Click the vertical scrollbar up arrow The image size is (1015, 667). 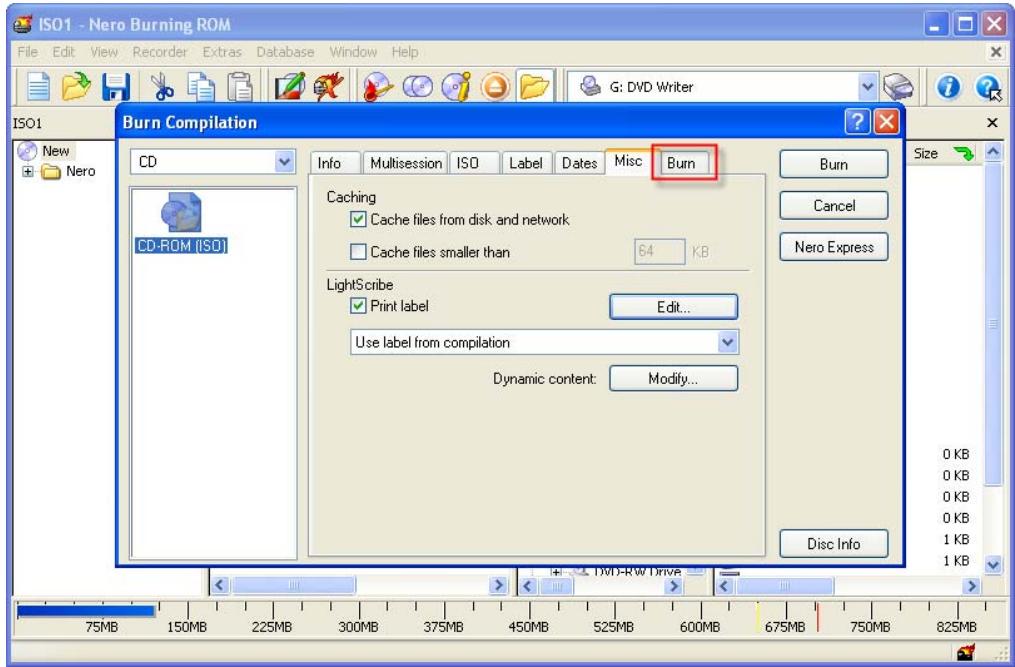[994, 152]
